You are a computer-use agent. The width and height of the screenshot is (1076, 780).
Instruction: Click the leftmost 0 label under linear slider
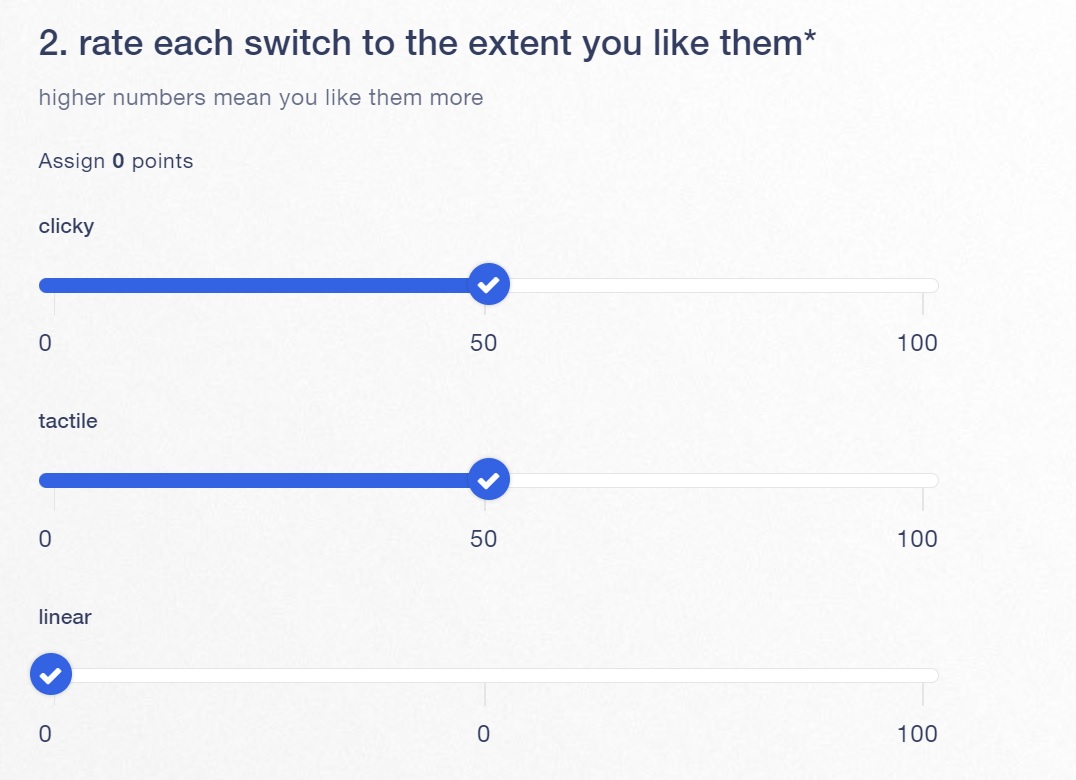(x=45, y=734)
